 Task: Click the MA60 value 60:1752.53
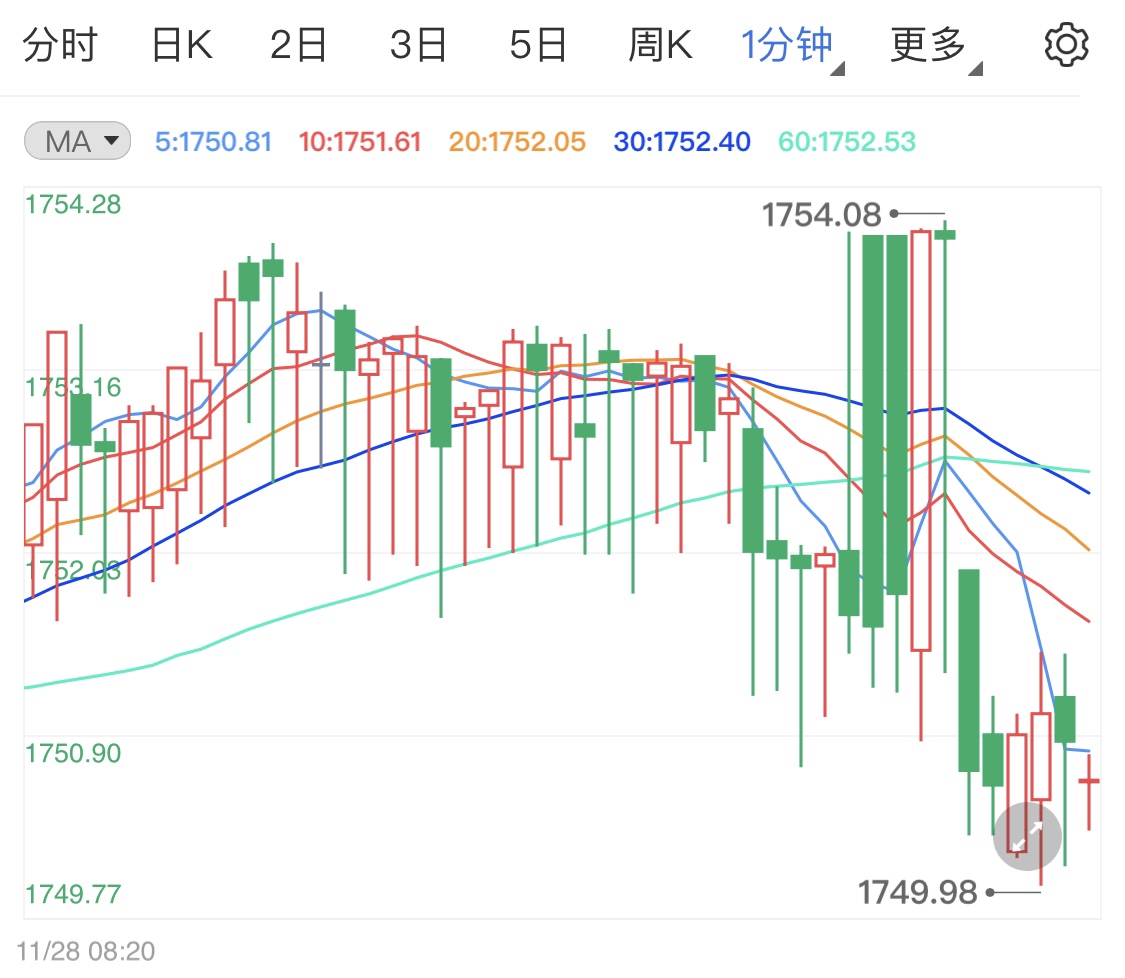tap(847, 142)
